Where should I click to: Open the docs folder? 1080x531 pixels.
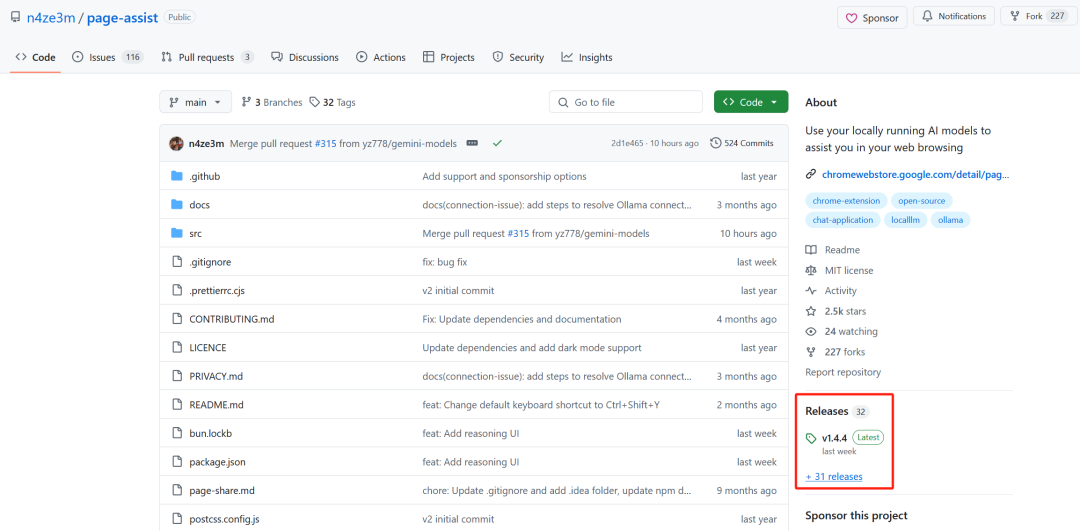click(200, 205)
